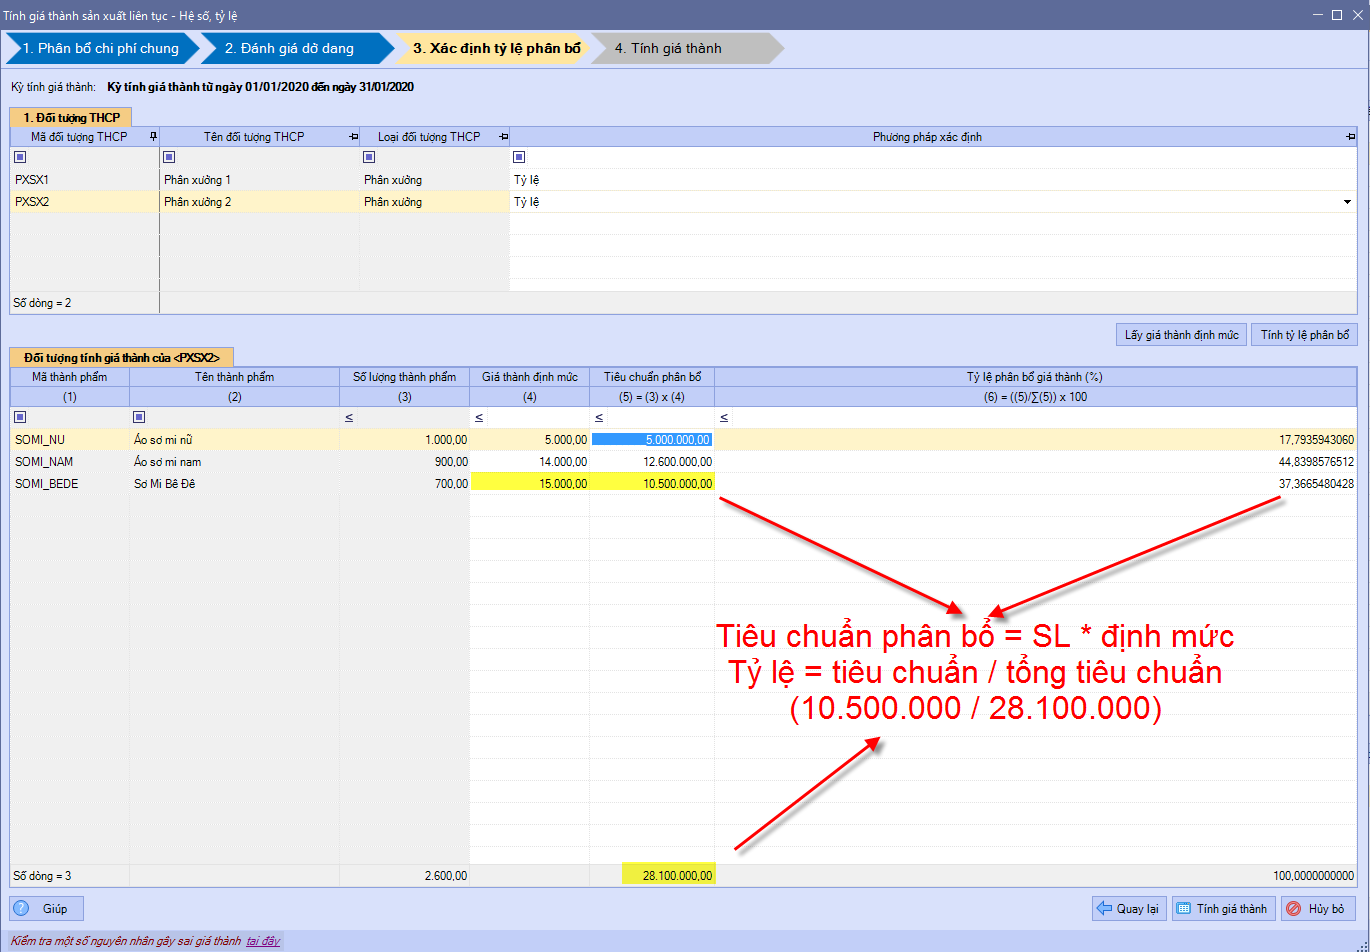Edit Giá thành định mức cell 14.000,00
This screenshot has width=1370, height=952.
tap(529, 462)
